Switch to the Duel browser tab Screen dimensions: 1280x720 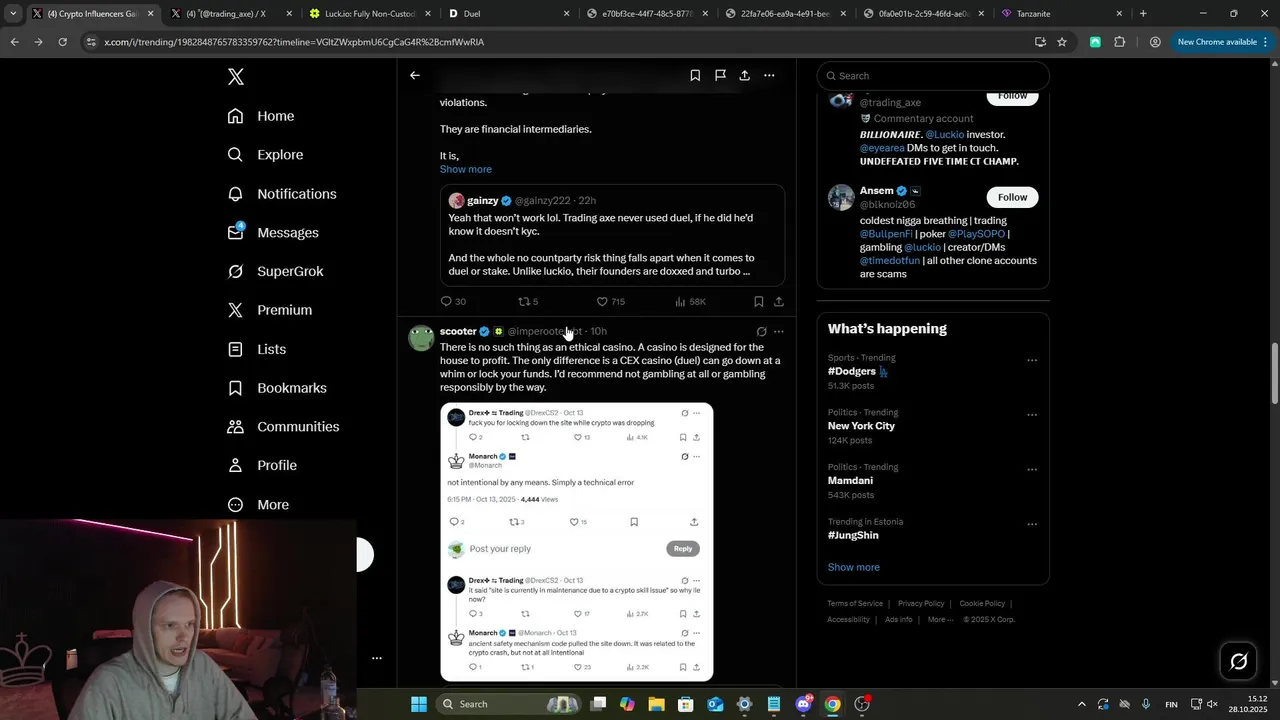tap(507, 14)
